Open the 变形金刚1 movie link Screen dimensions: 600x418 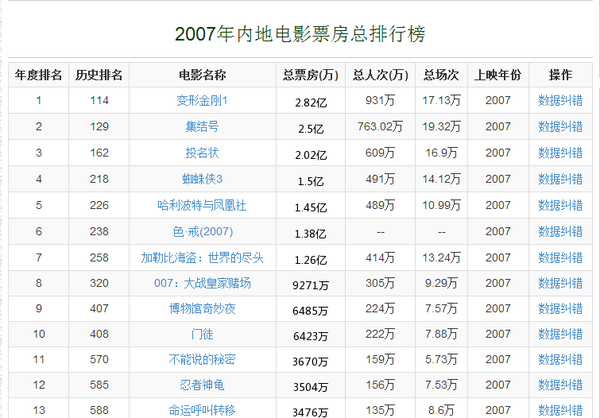(x=202, y=101)
